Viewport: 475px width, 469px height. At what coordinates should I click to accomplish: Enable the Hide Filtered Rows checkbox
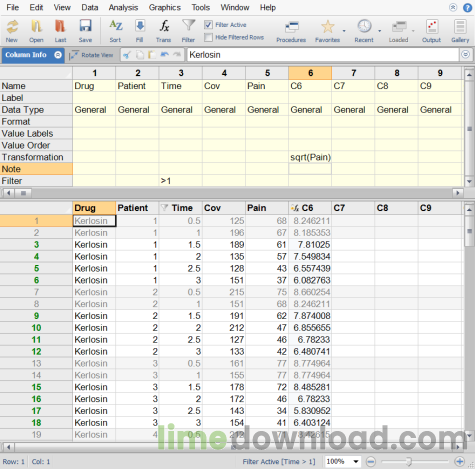(208, 37)
